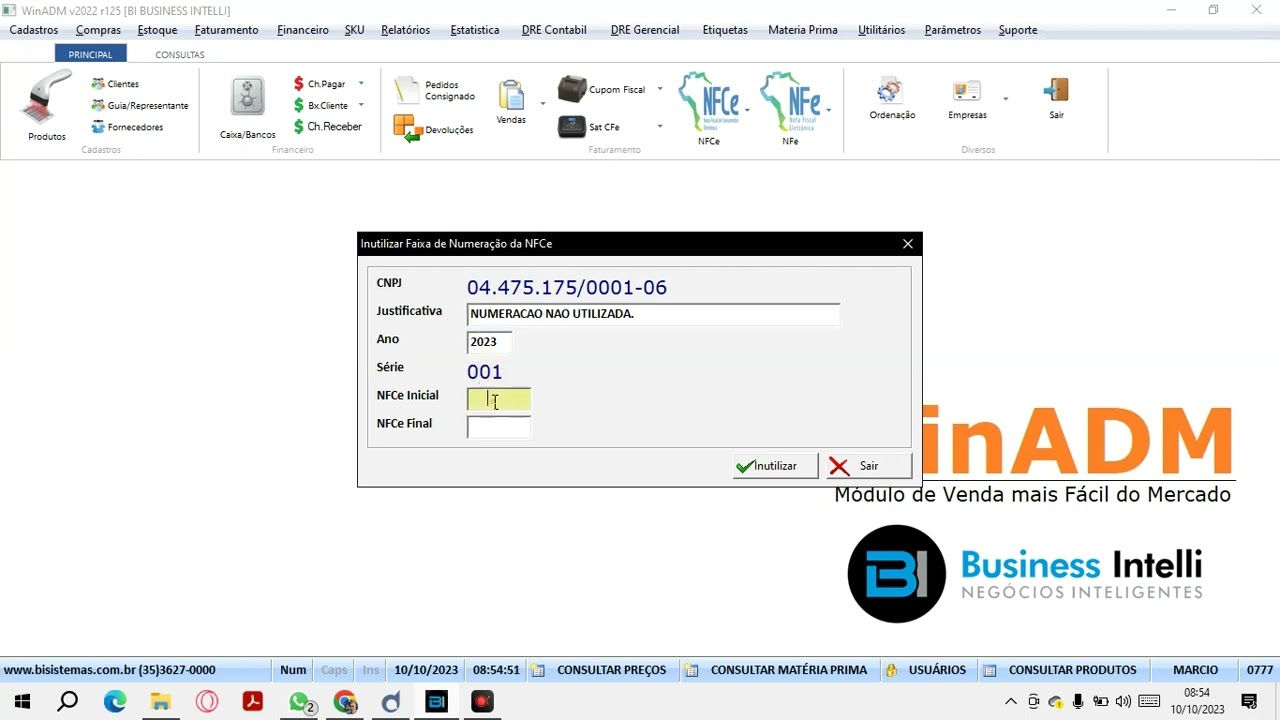Open the Faturamento menu
The image size is (1280, 720).
[x=226, y=30]
